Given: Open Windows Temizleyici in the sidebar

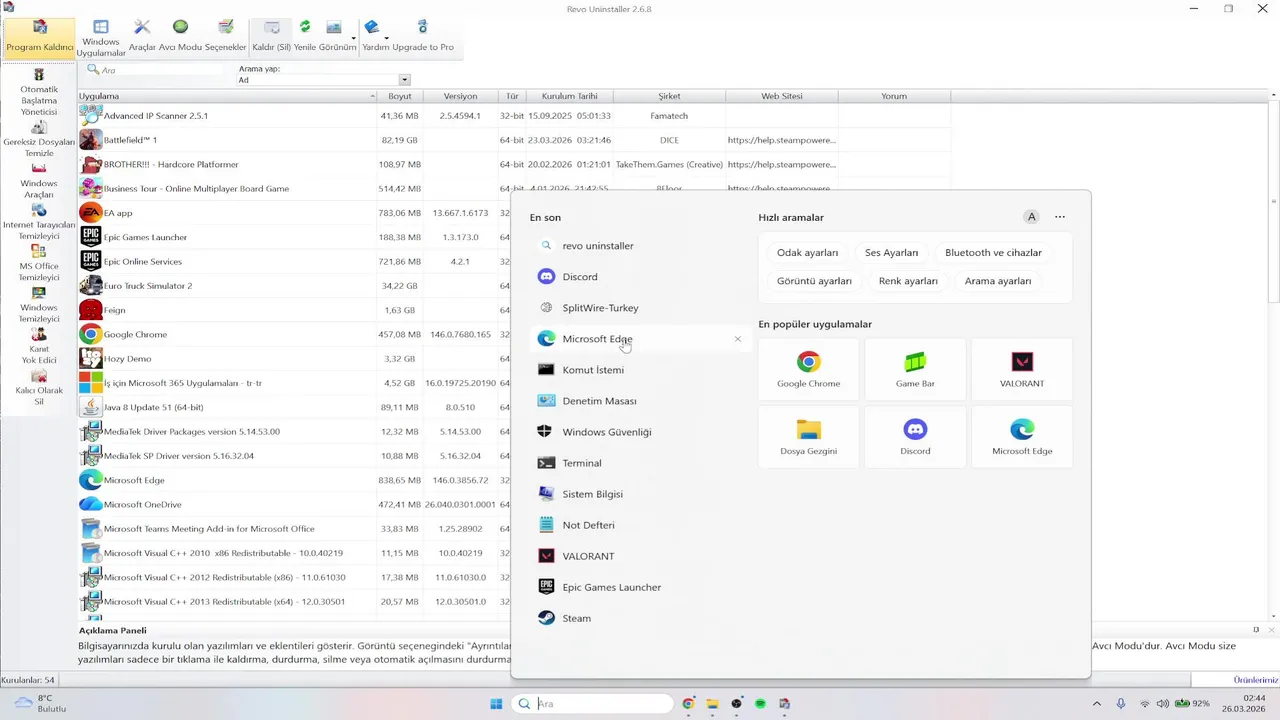Looking at the screenshot, I should 39,305.
